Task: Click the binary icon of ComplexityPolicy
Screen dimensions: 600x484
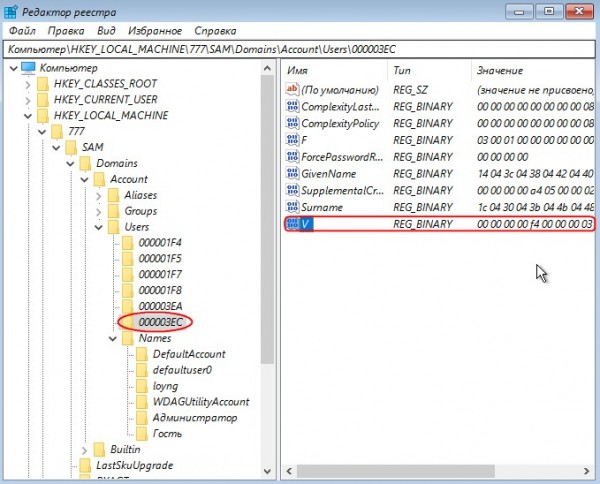Action: point(292,123)
